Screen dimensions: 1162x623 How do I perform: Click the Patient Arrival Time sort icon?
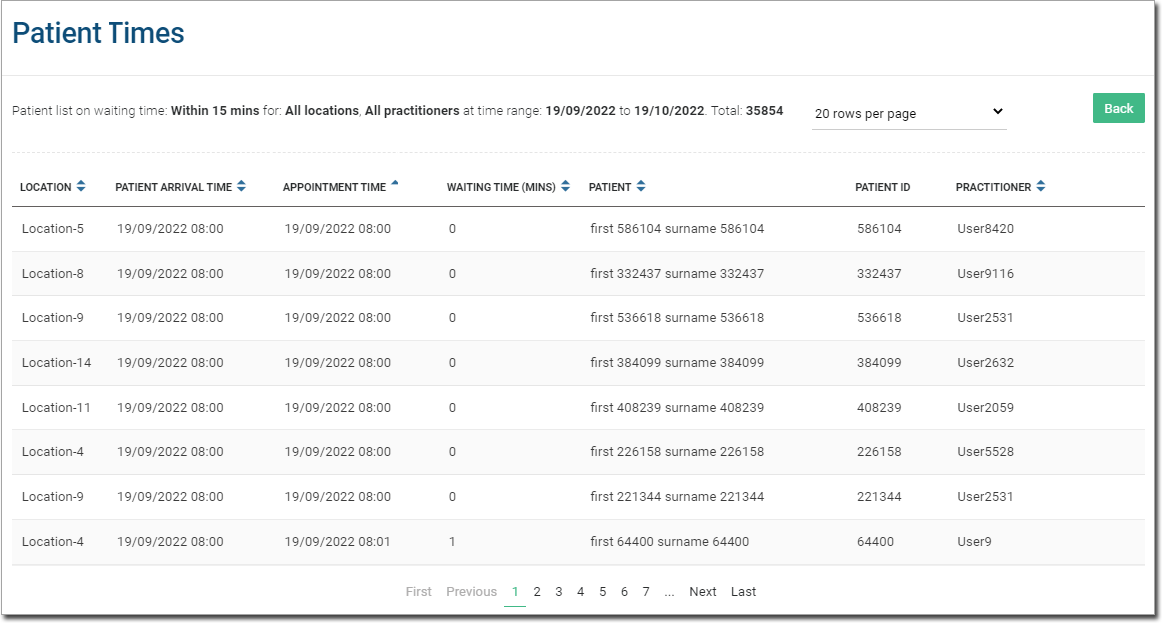[x=241, y=187]
